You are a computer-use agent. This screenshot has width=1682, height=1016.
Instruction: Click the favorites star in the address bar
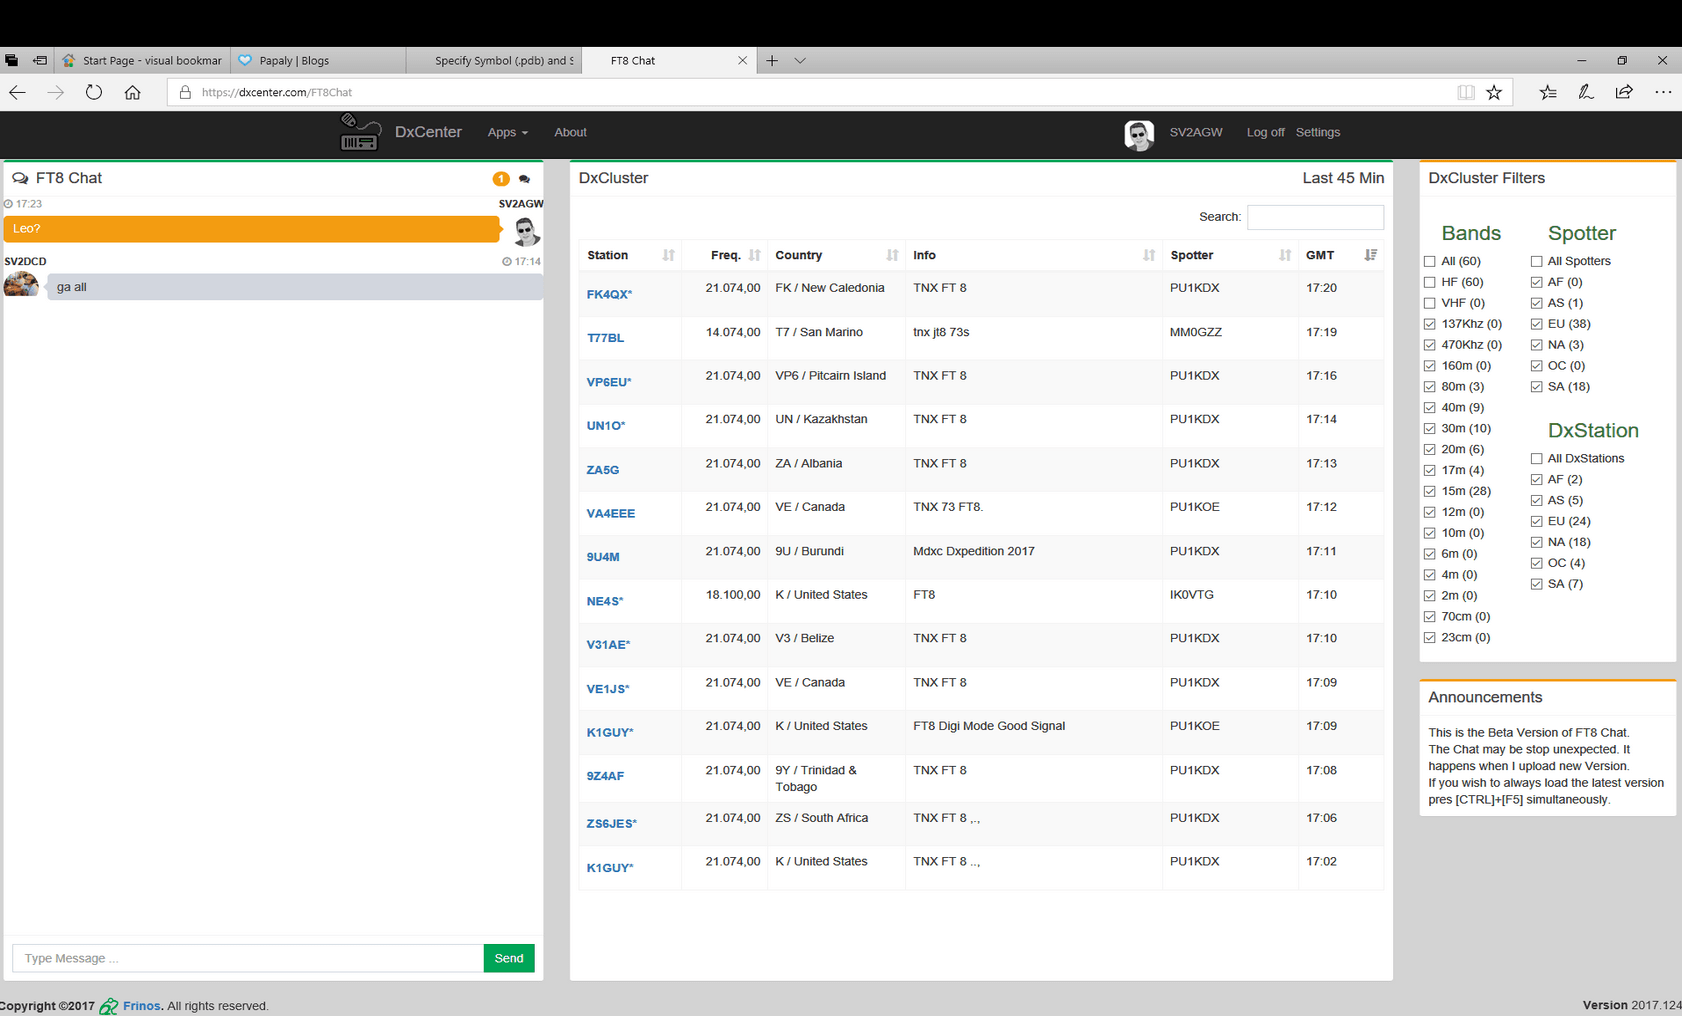click(x=1495, y=92)
